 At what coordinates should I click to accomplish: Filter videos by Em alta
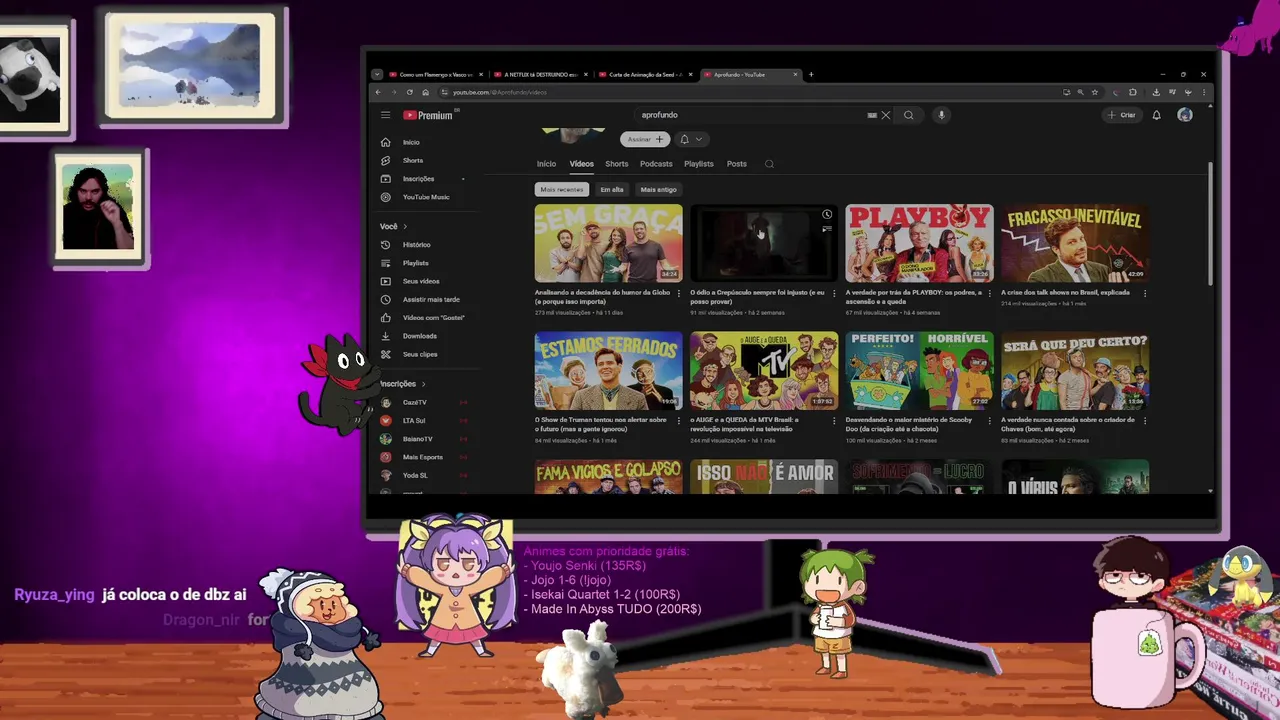pos(612,189)
